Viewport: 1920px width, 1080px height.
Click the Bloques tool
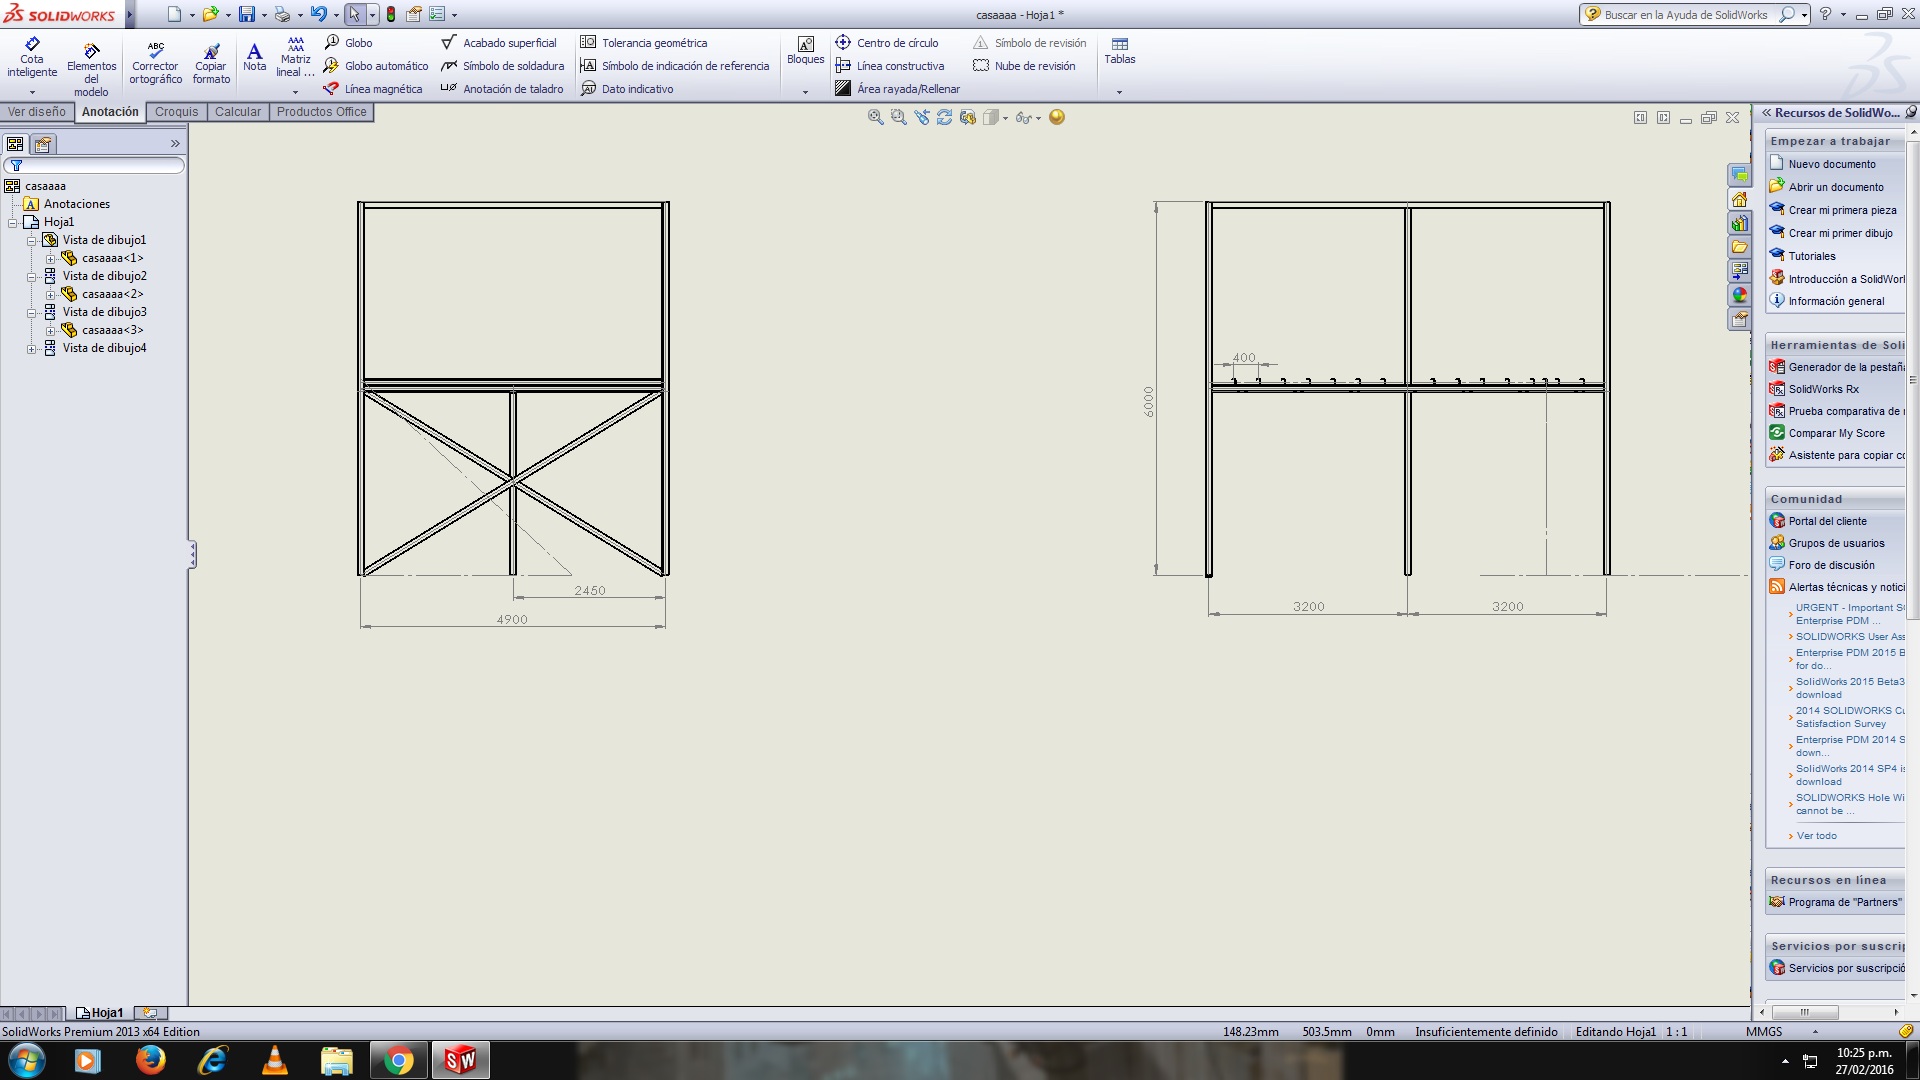tap(805, 51)
